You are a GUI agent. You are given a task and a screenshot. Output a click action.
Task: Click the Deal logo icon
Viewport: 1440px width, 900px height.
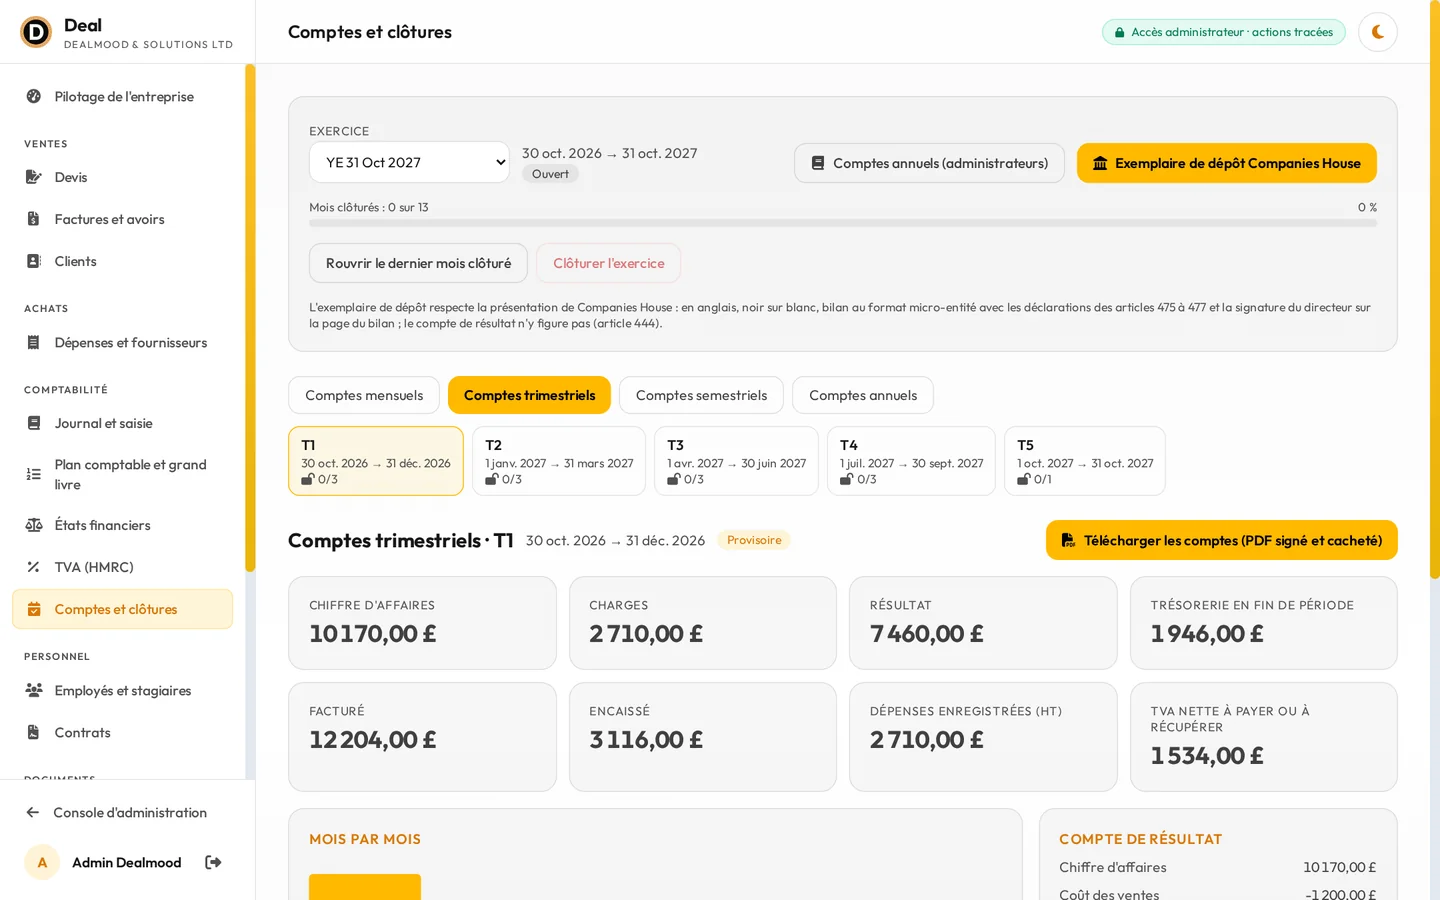[x=36, y=32]
